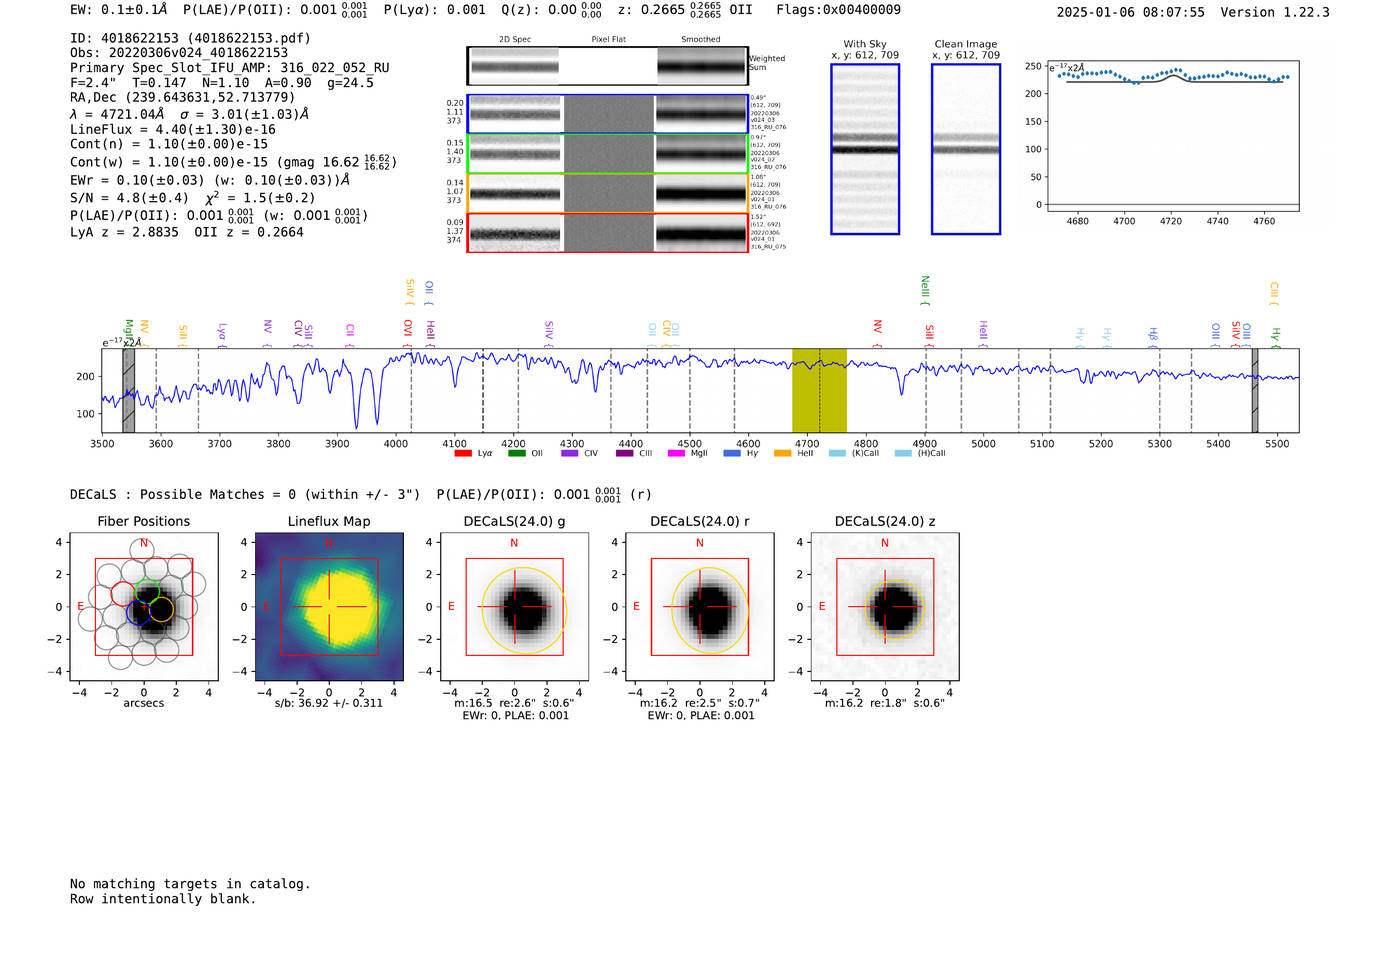
Task: Click the RA,Dec coordinates text
Action: tap(183, 97)
